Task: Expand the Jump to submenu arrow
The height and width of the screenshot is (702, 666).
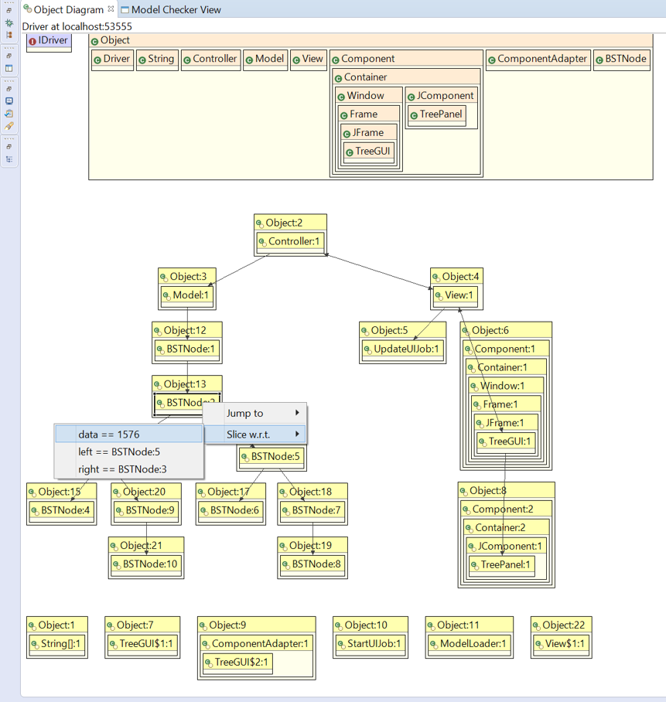Action: point(297,413)
